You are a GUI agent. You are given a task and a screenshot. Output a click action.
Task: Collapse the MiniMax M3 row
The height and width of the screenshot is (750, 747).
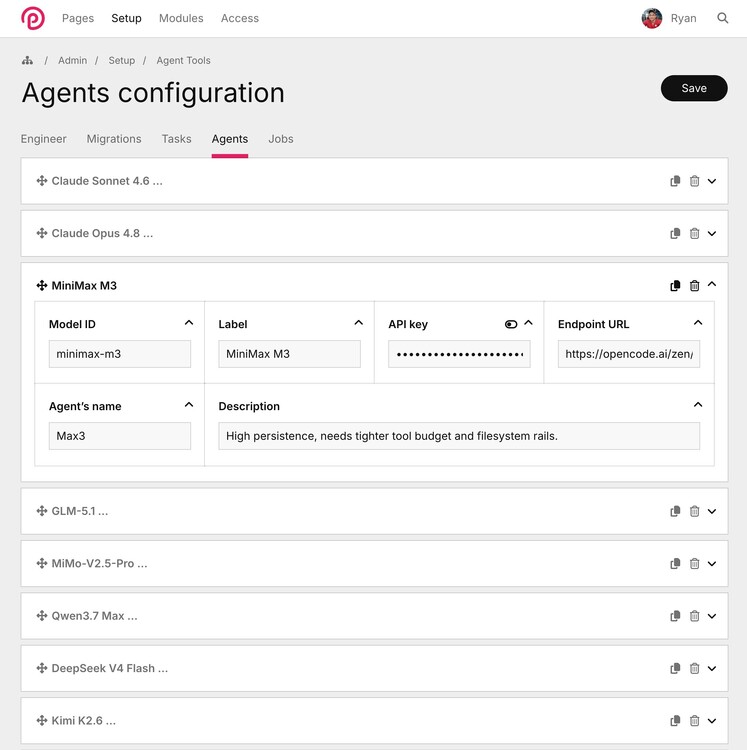[x=712, y=284]
